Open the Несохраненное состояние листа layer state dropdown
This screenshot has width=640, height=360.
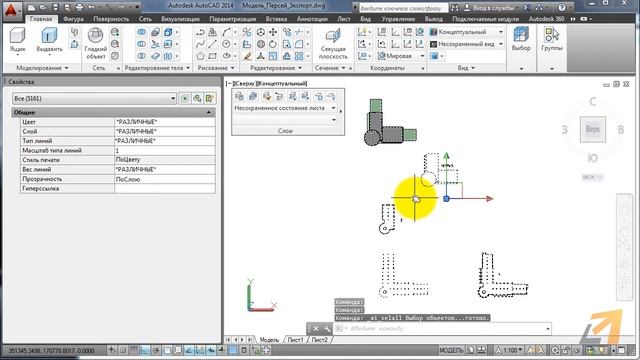point(285,108)
